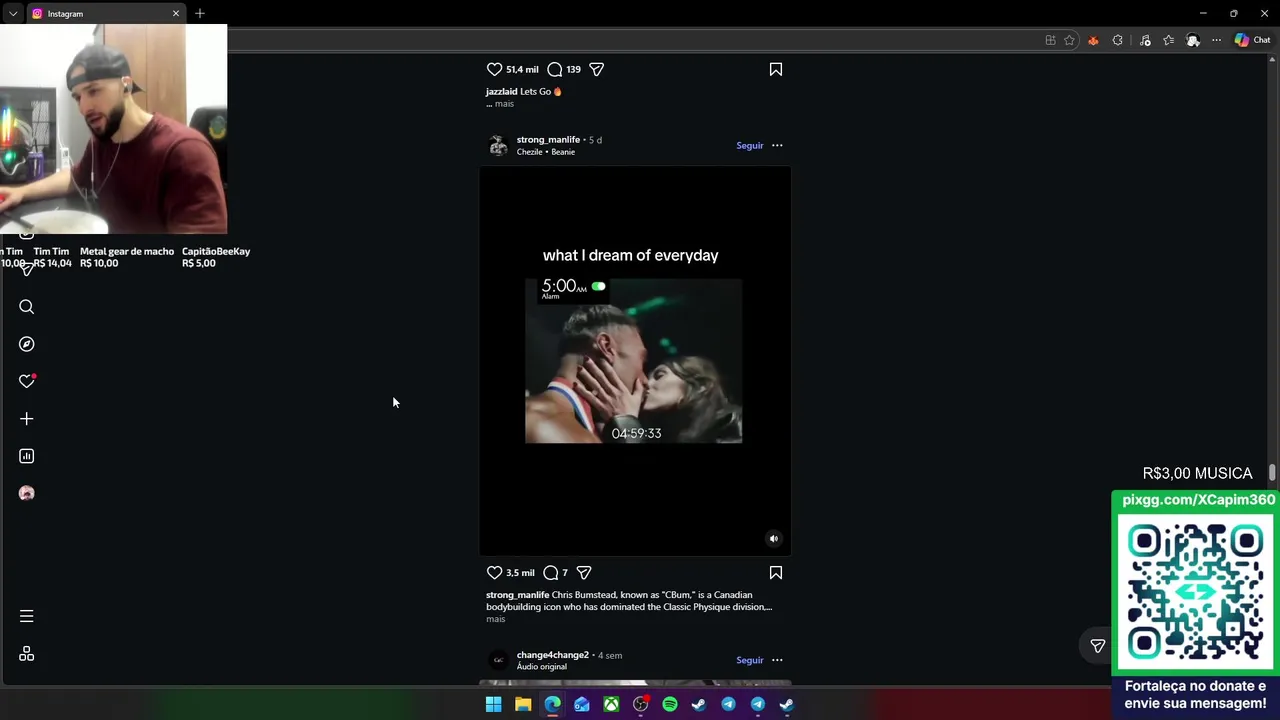Open Outlook from the taskbar
Screen dimensions: 1280x720
pyautogui.click(x=582, y=705)
